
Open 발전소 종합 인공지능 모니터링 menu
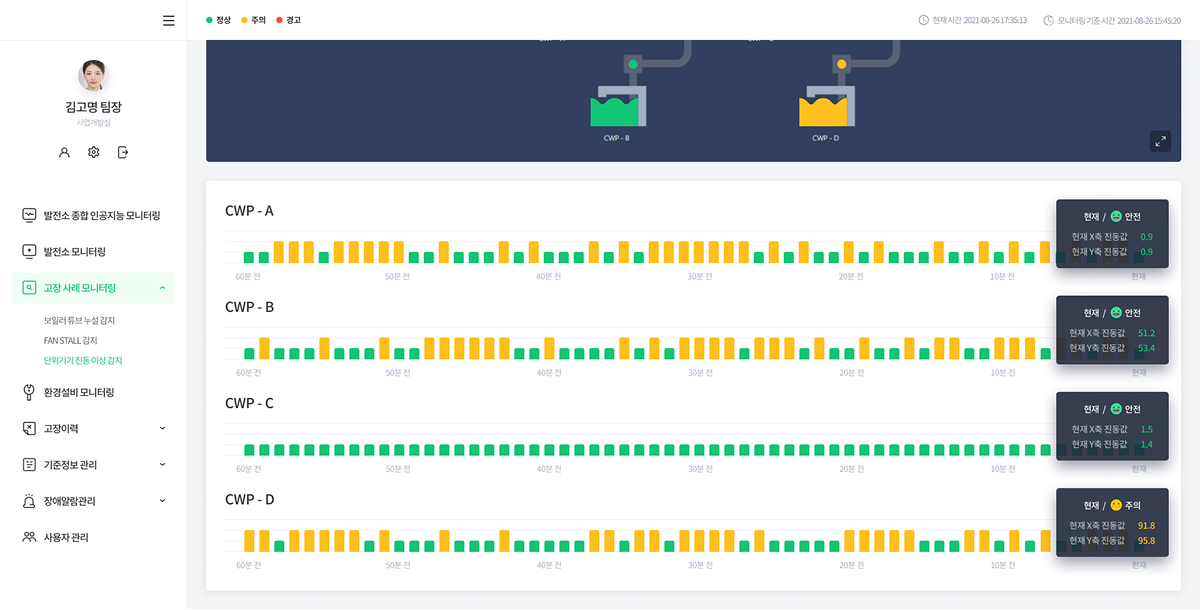[x=101, y=215]
